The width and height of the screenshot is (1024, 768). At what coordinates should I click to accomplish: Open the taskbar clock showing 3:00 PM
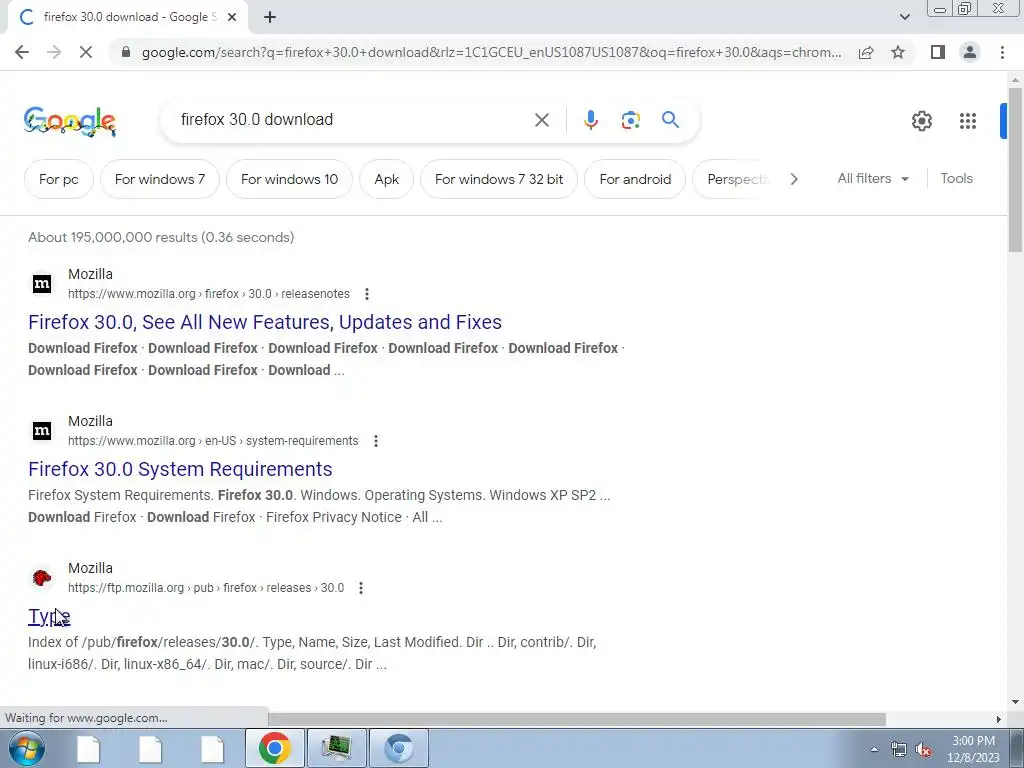tap(973, 749)
